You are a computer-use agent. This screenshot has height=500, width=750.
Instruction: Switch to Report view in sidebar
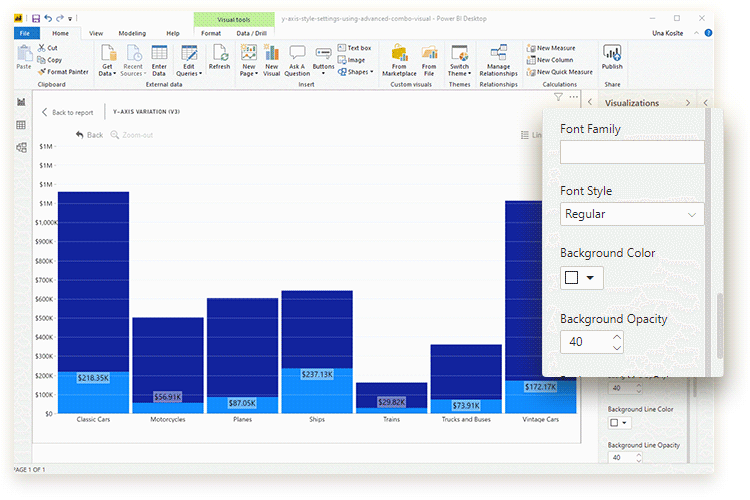pos(21,102)
